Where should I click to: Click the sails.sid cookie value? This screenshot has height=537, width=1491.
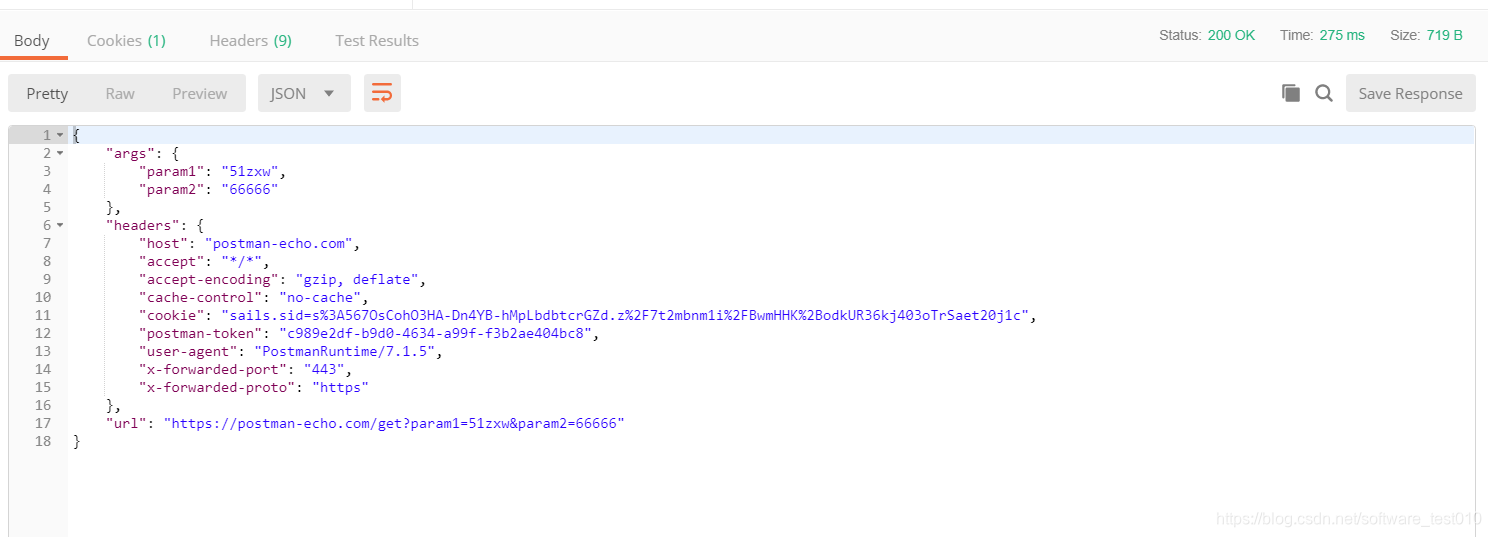(x=625, y=315)
